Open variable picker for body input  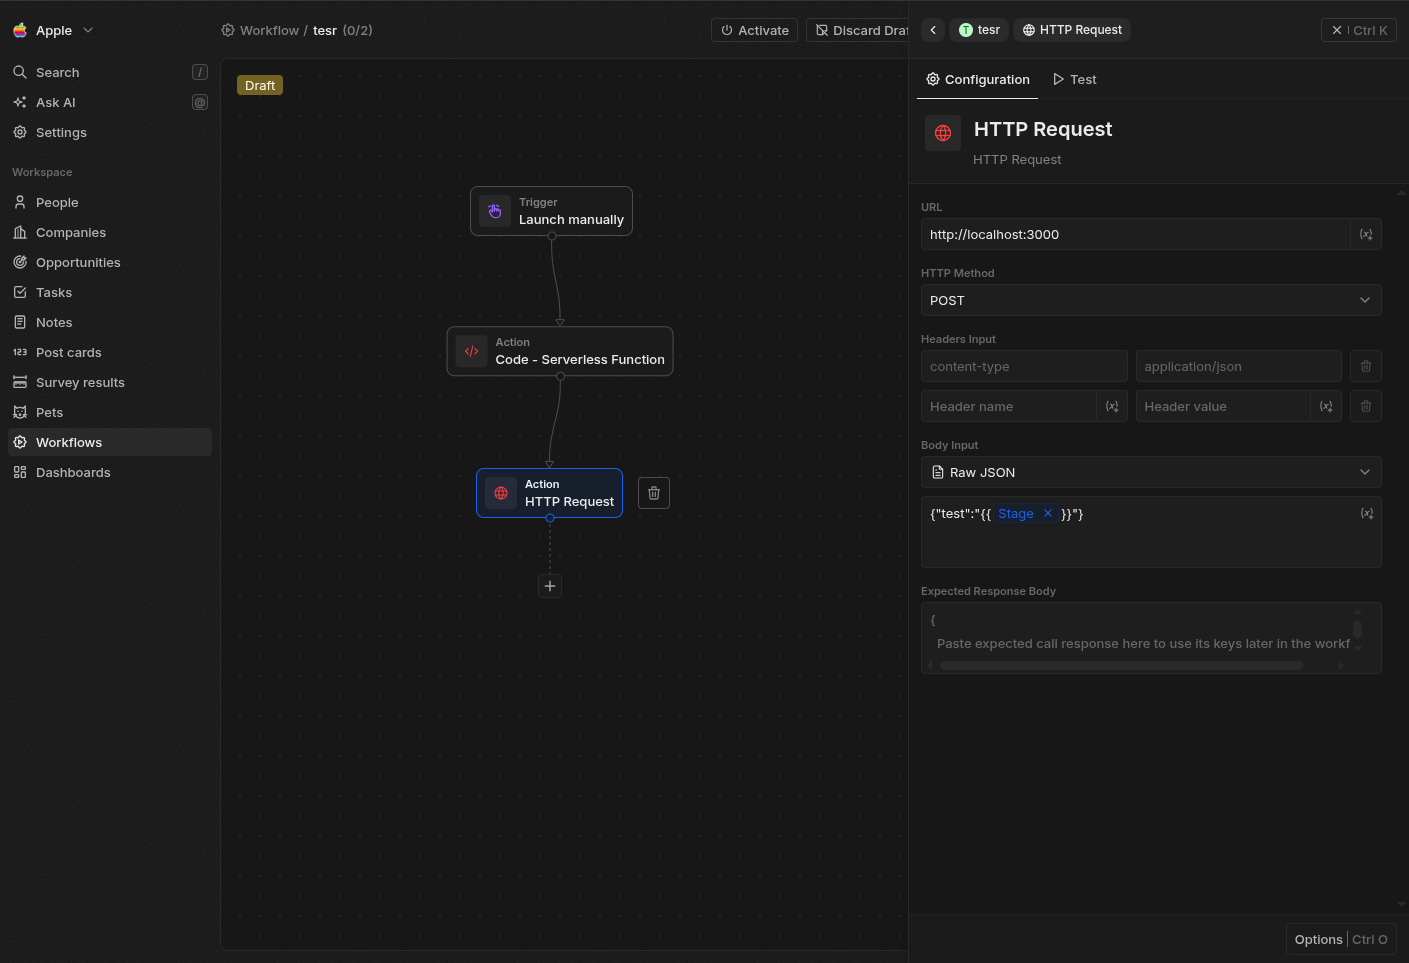[x=1366, y=513]
